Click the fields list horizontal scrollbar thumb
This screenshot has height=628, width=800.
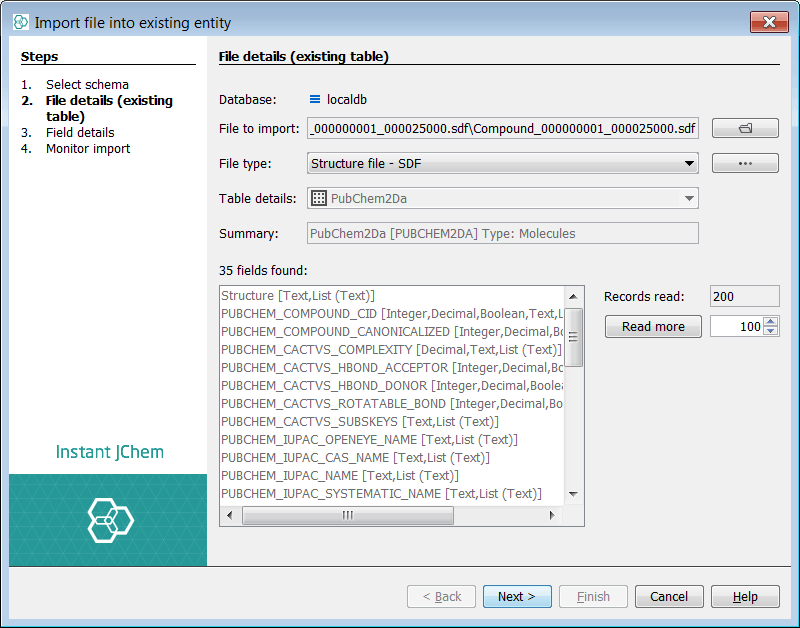[x=347, y=515]
